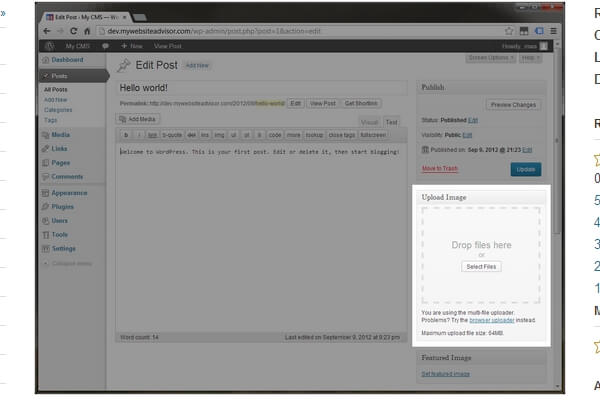Collapse the admin sidebar menu

[x=68, y=263]
